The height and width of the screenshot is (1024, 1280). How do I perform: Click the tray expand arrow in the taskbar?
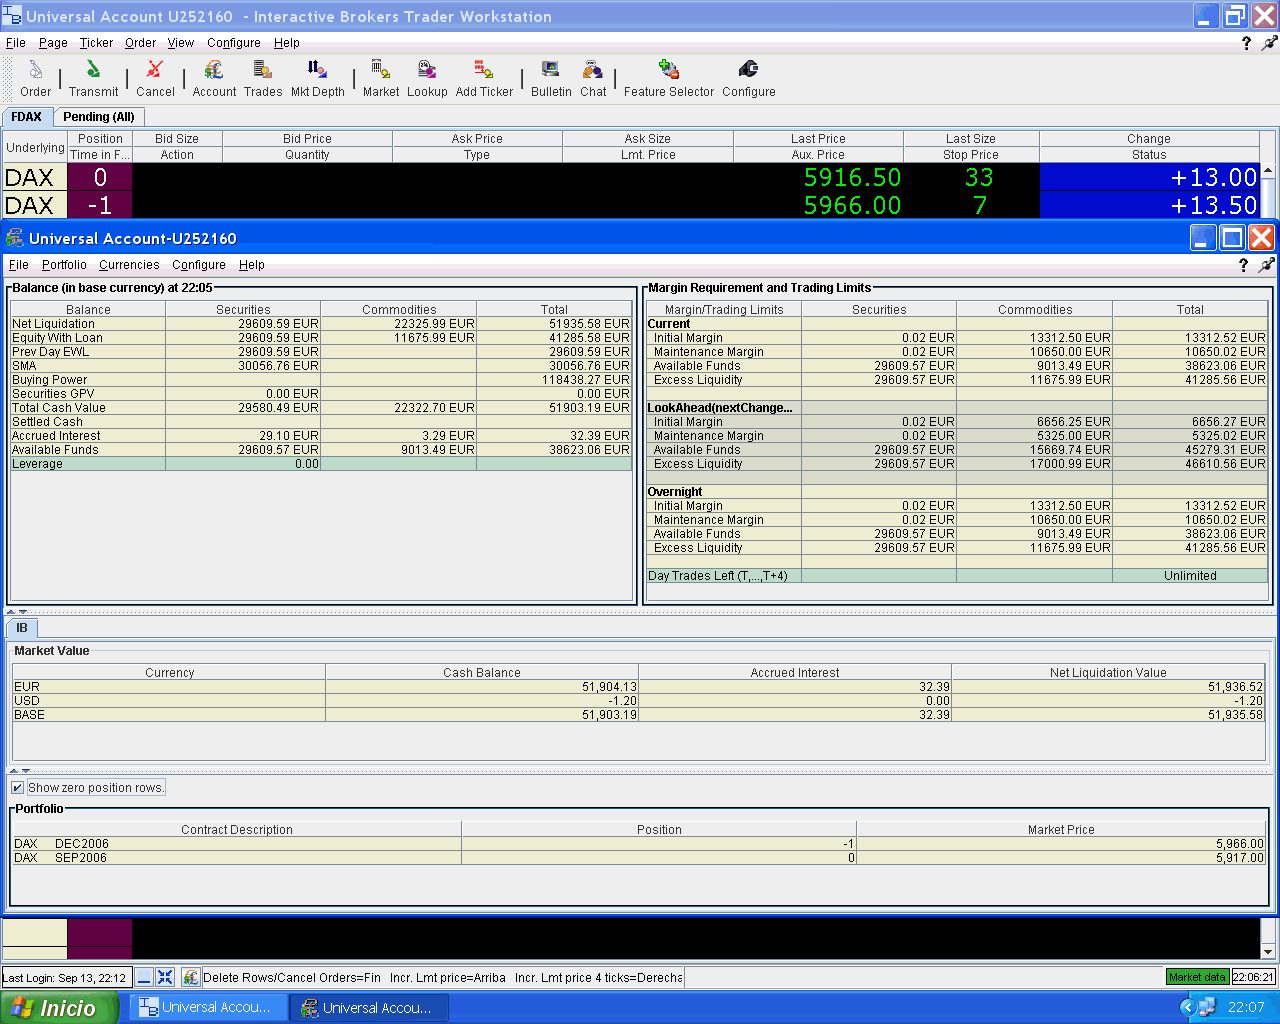[1188, 1007]
